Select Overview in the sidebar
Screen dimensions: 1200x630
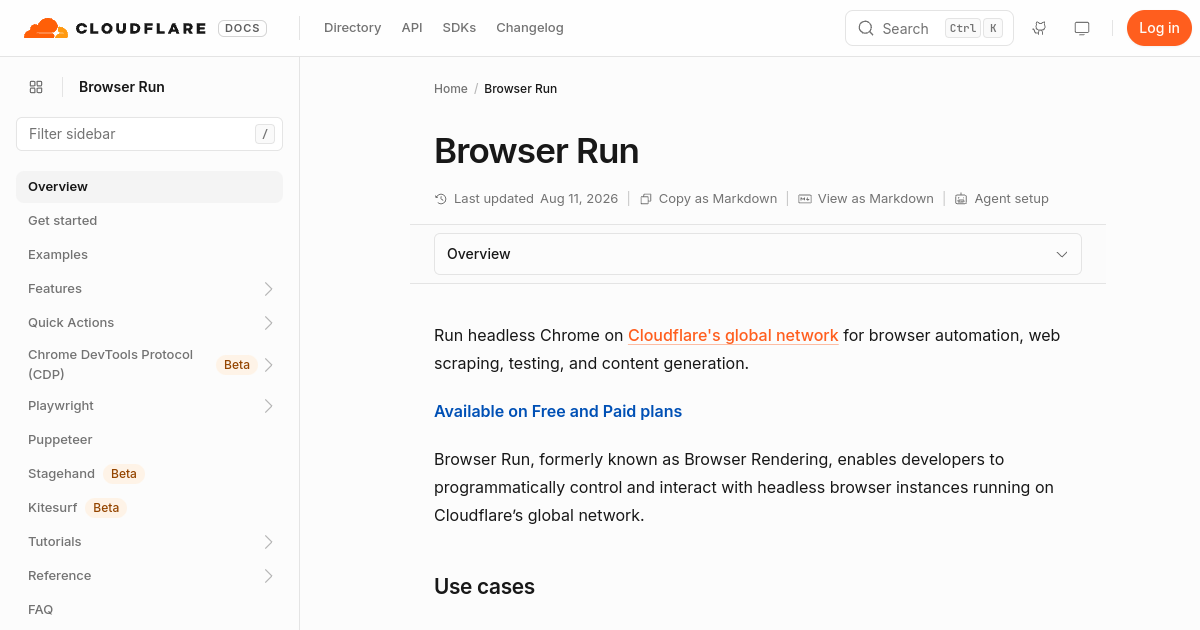(149, 187)
